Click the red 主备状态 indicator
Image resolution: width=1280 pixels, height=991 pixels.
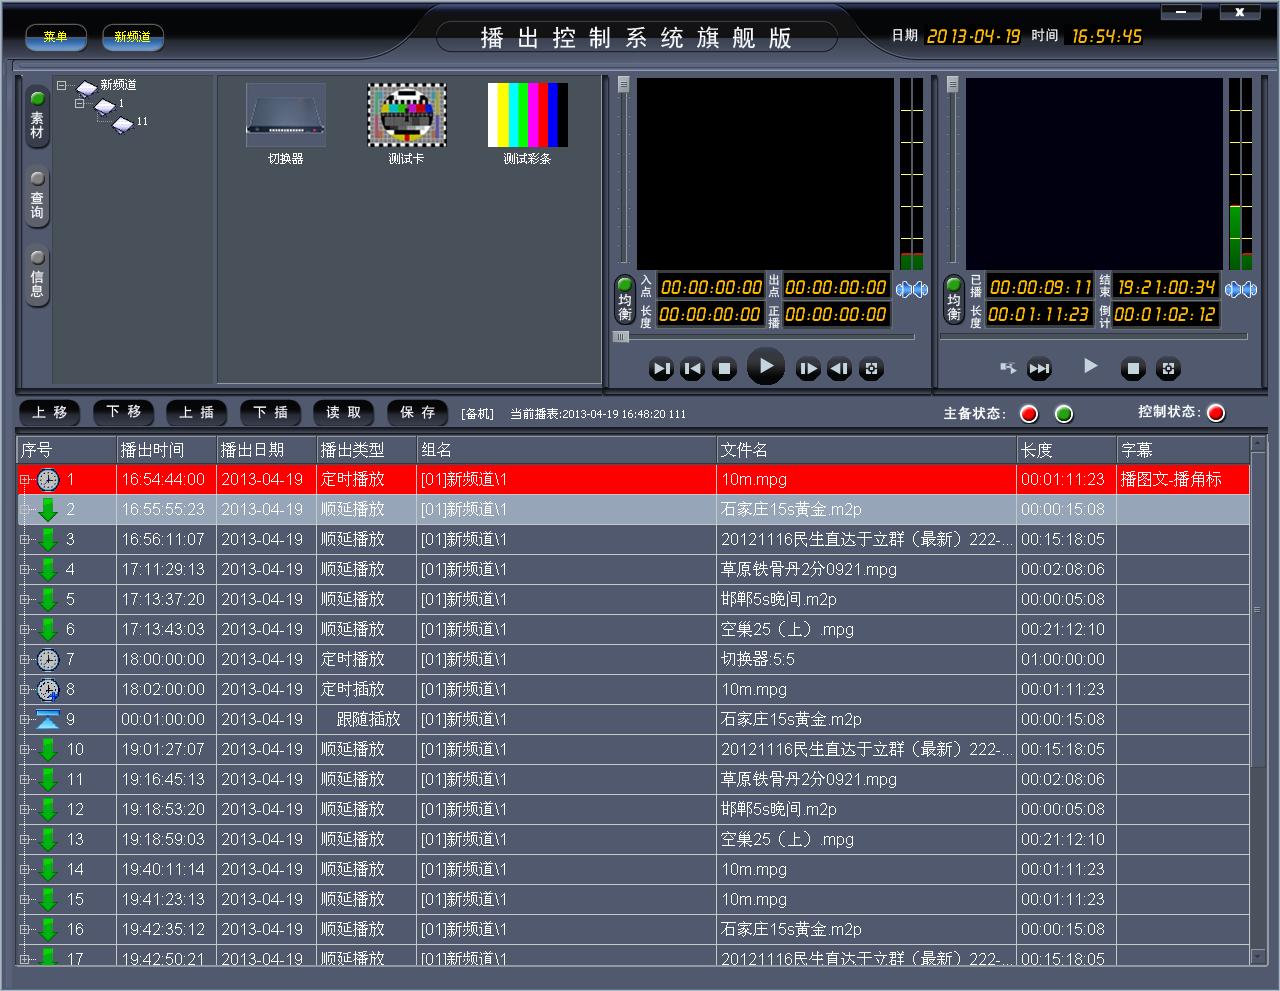click(1029, 414)
